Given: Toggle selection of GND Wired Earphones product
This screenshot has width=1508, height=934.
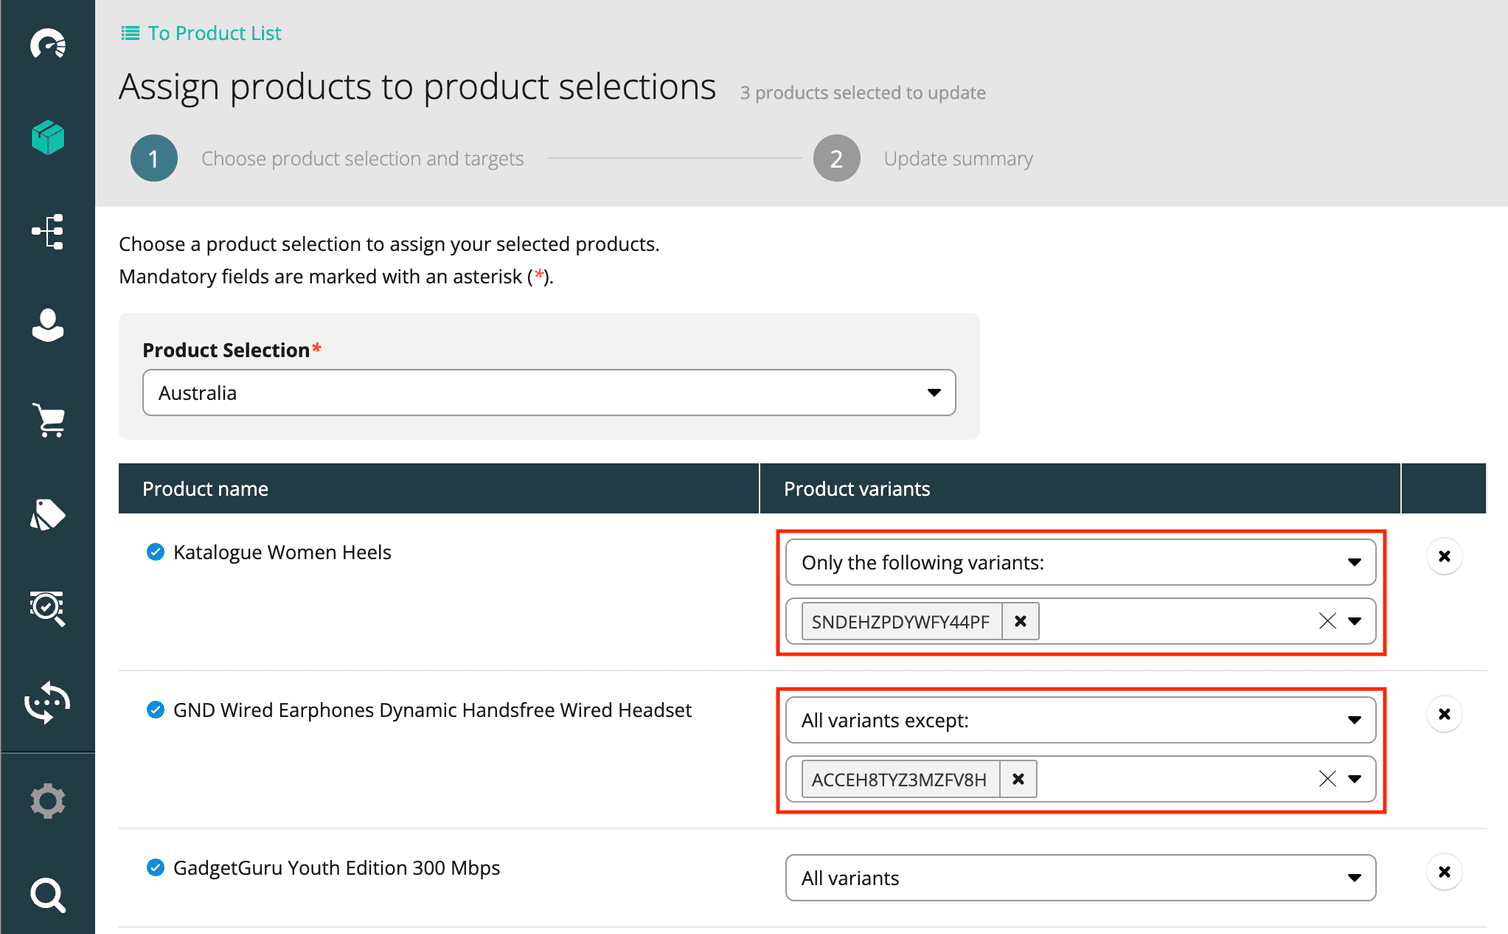Looking at the screenshot, I should tap(155, 709).
